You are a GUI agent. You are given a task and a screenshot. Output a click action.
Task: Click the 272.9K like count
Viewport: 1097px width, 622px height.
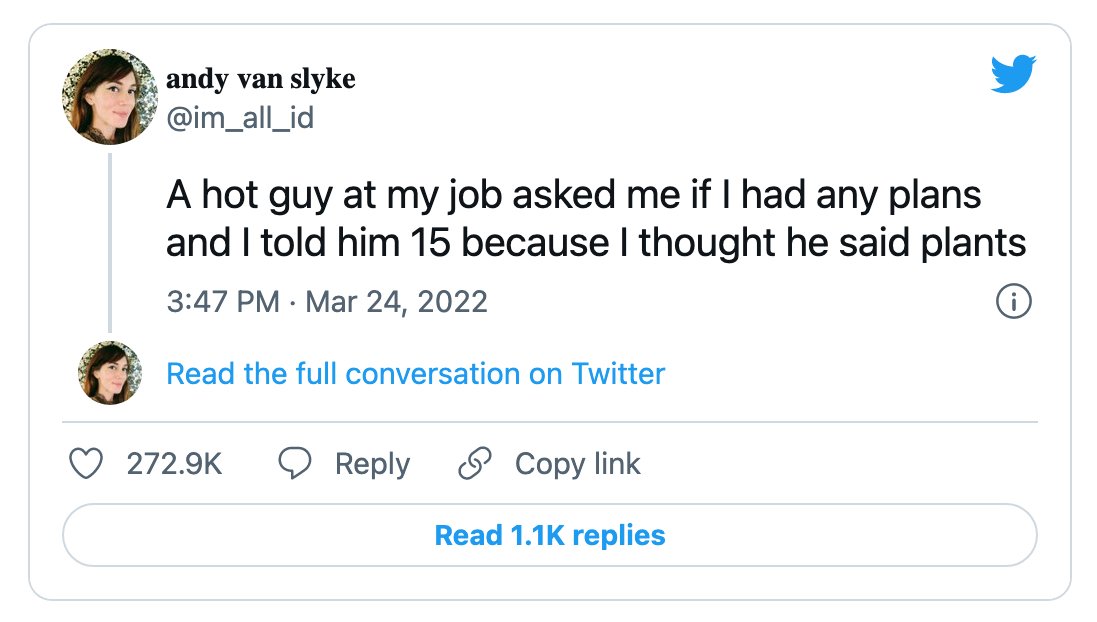[x=174, y=464]
